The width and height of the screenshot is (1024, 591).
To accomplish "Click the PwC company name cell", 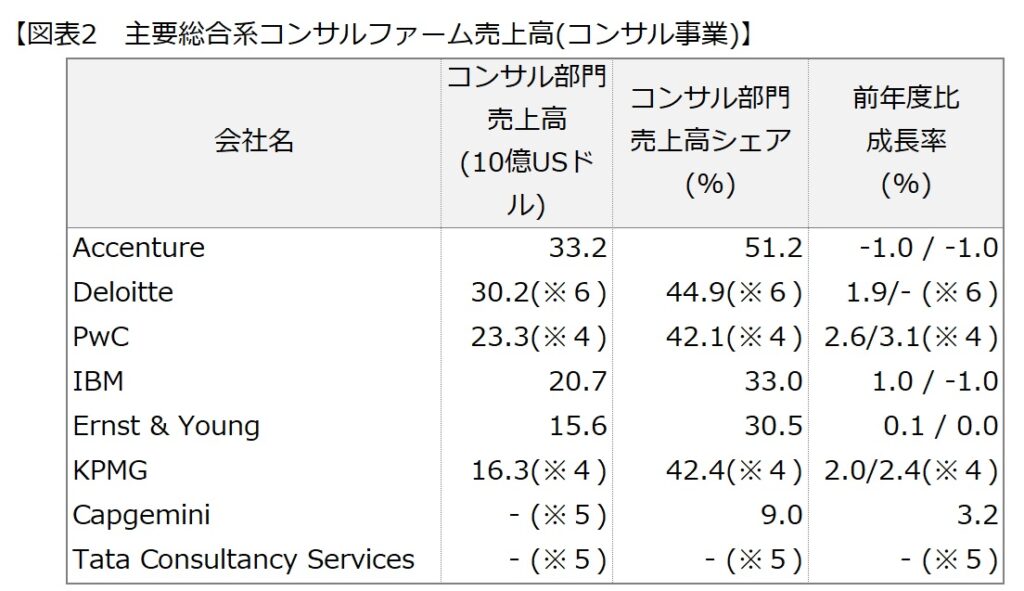I will click(101, 337).
